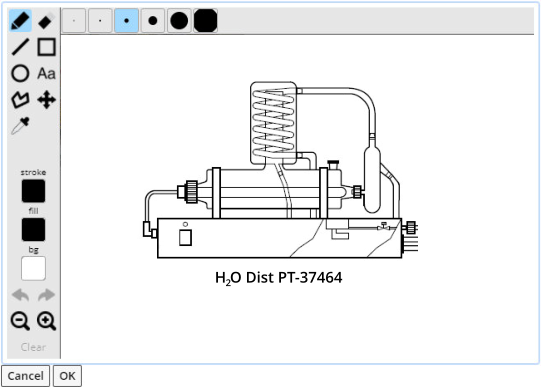542x389 pixels.
Task: Pick the circle shape tool
Action: pyautogui.click(x=20, y=73)
